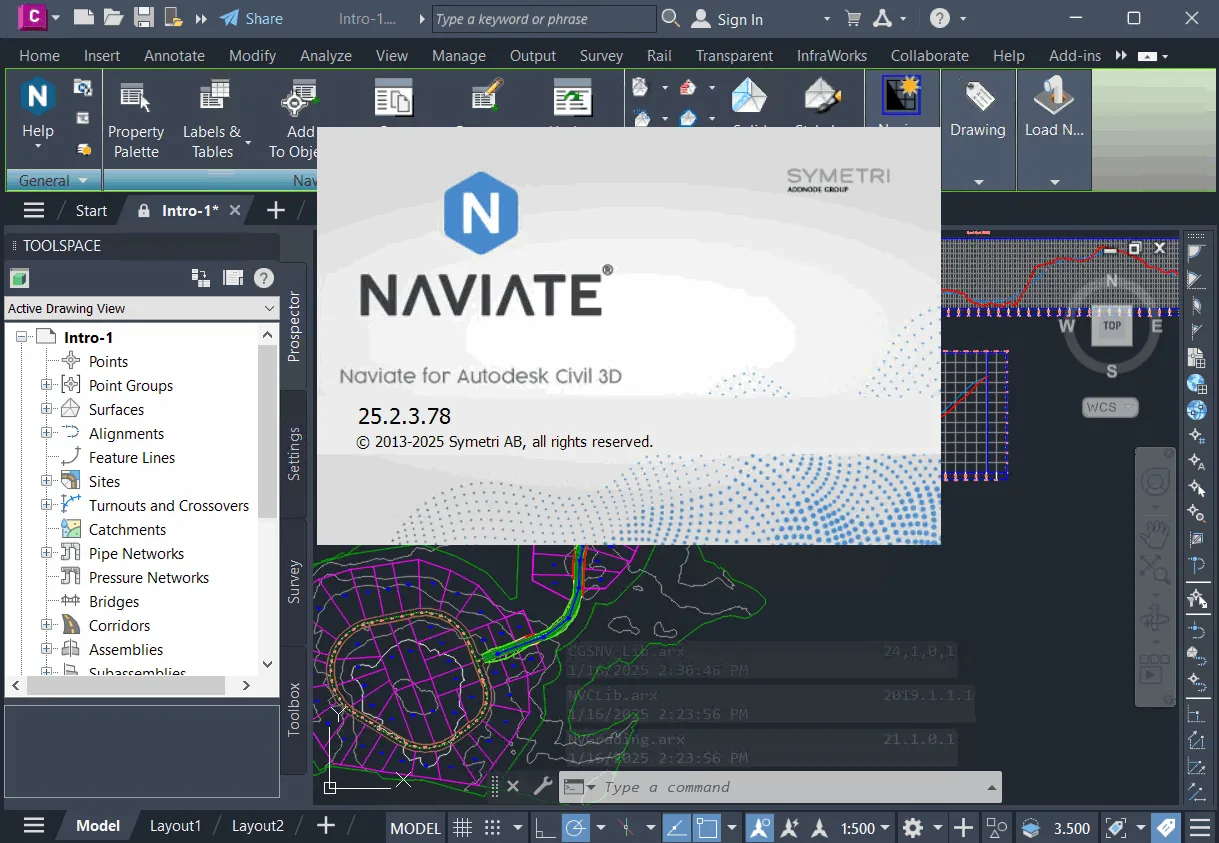Screen dimensions: 1219x843
Task: Switch to the Layout1 tab
Action: tap(175, 826)
